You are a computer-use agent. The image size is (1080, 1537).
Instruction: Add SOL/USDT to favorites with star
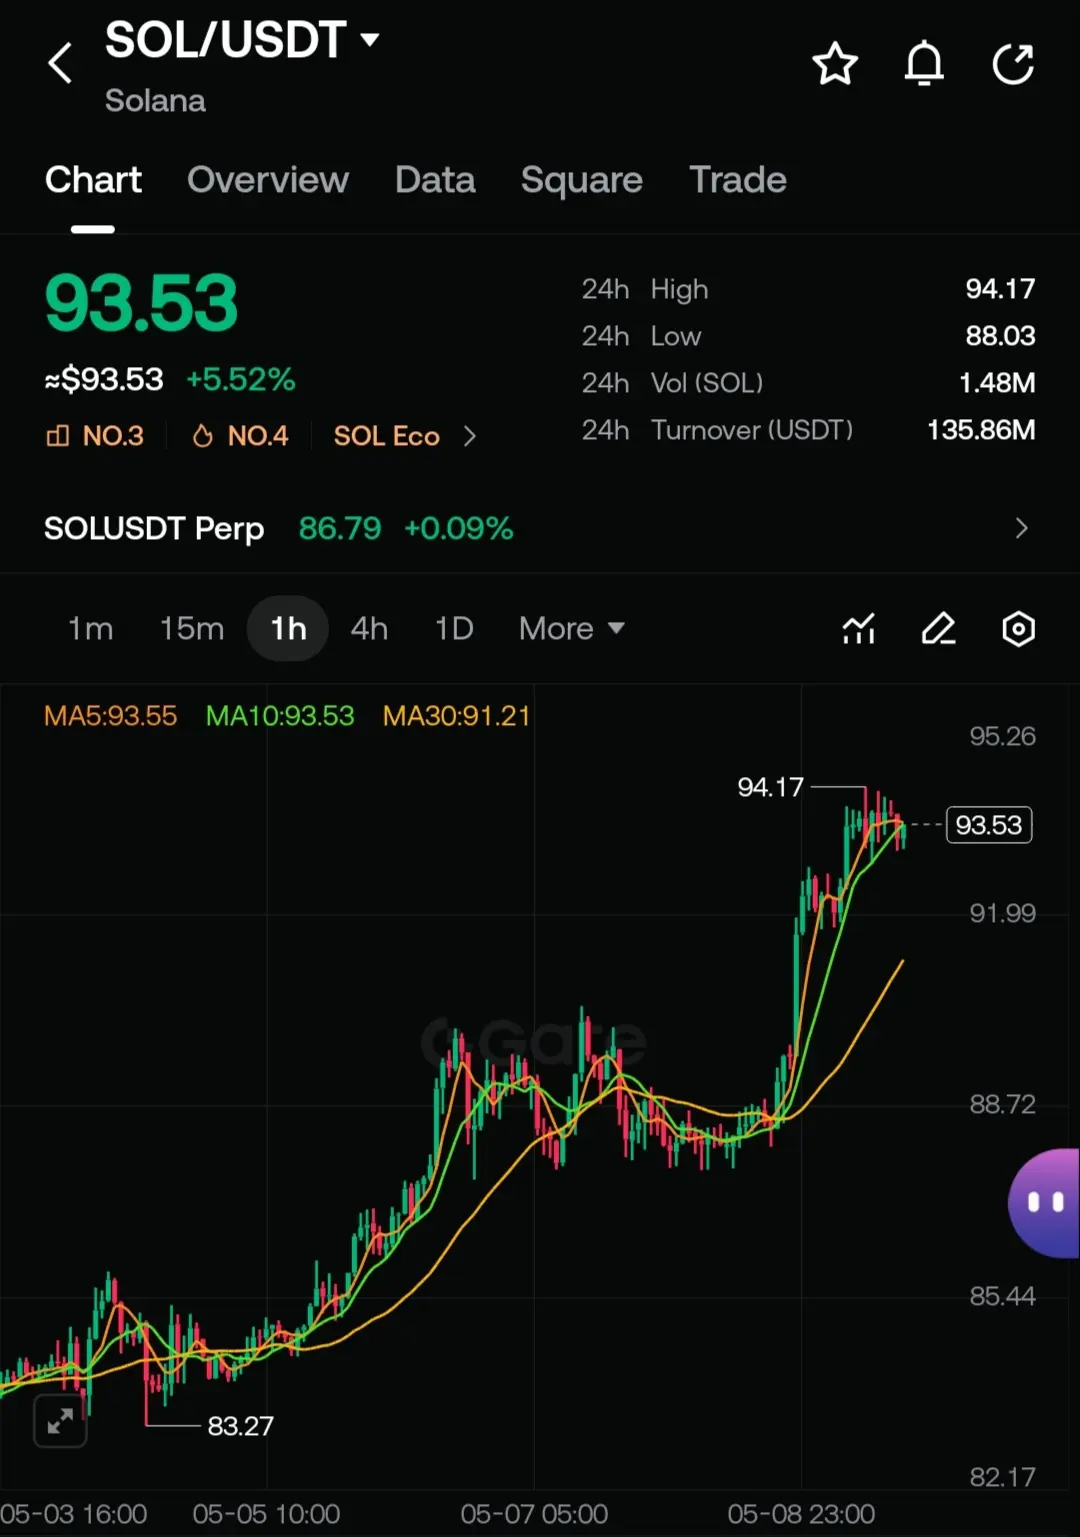click(835, 64)
